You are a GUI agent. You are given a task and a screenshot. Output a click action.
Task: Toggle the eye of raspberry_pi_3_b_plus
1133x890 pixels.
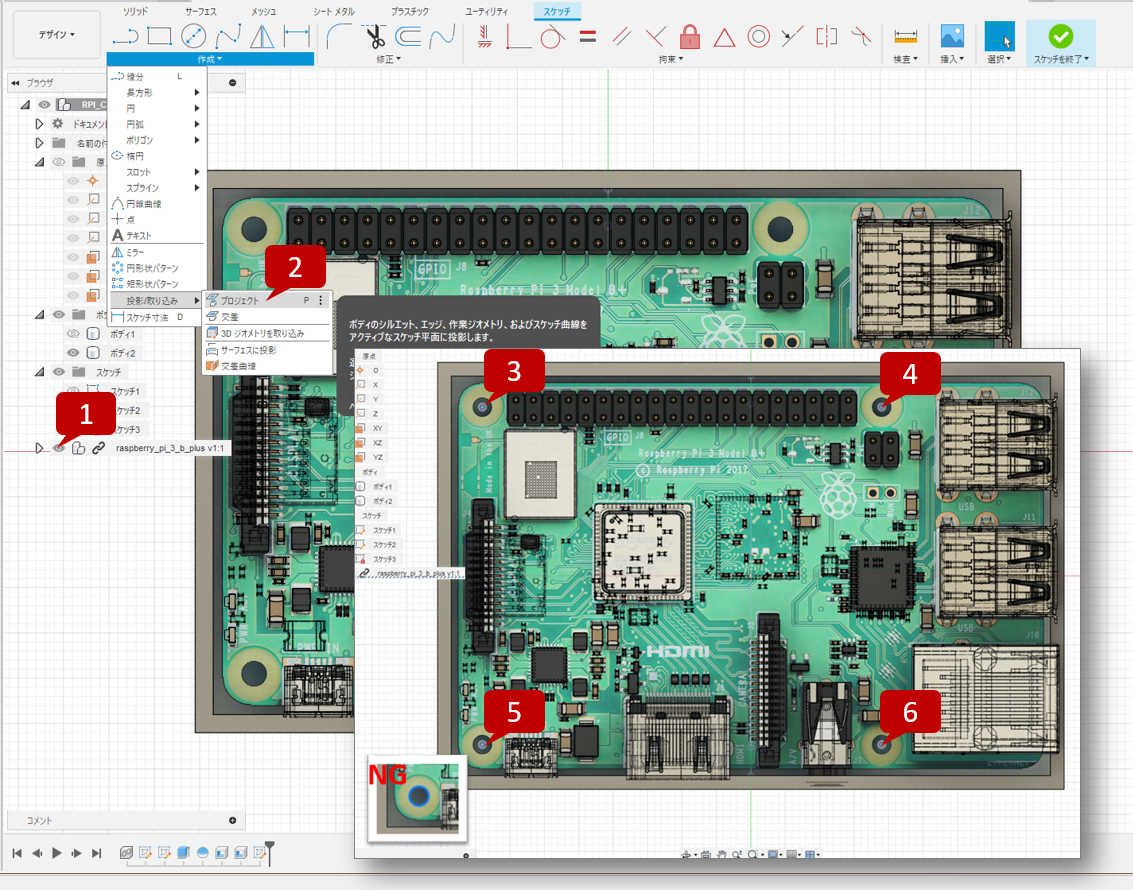[59, 448]
